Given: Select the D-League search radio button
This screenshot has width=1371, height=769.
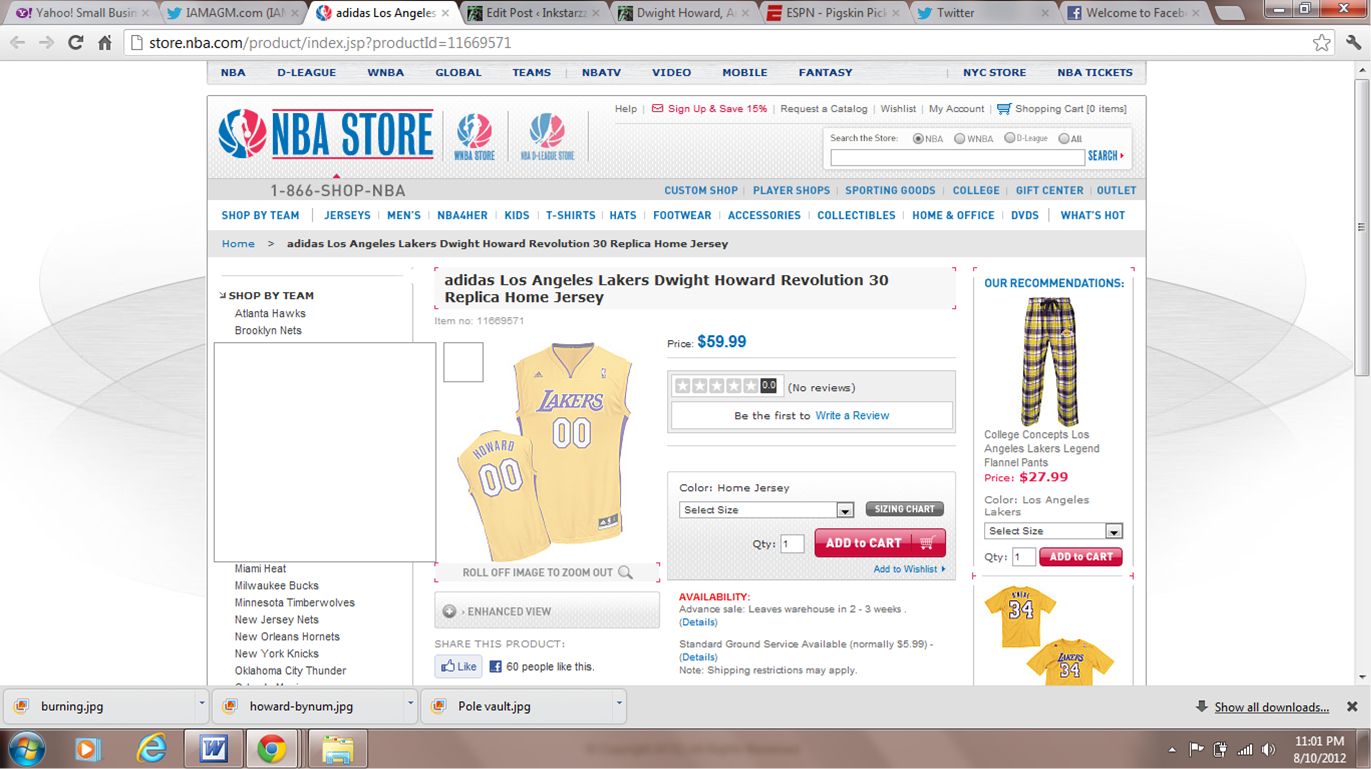Looking at the screenshot, I should tap(1009, 139).
